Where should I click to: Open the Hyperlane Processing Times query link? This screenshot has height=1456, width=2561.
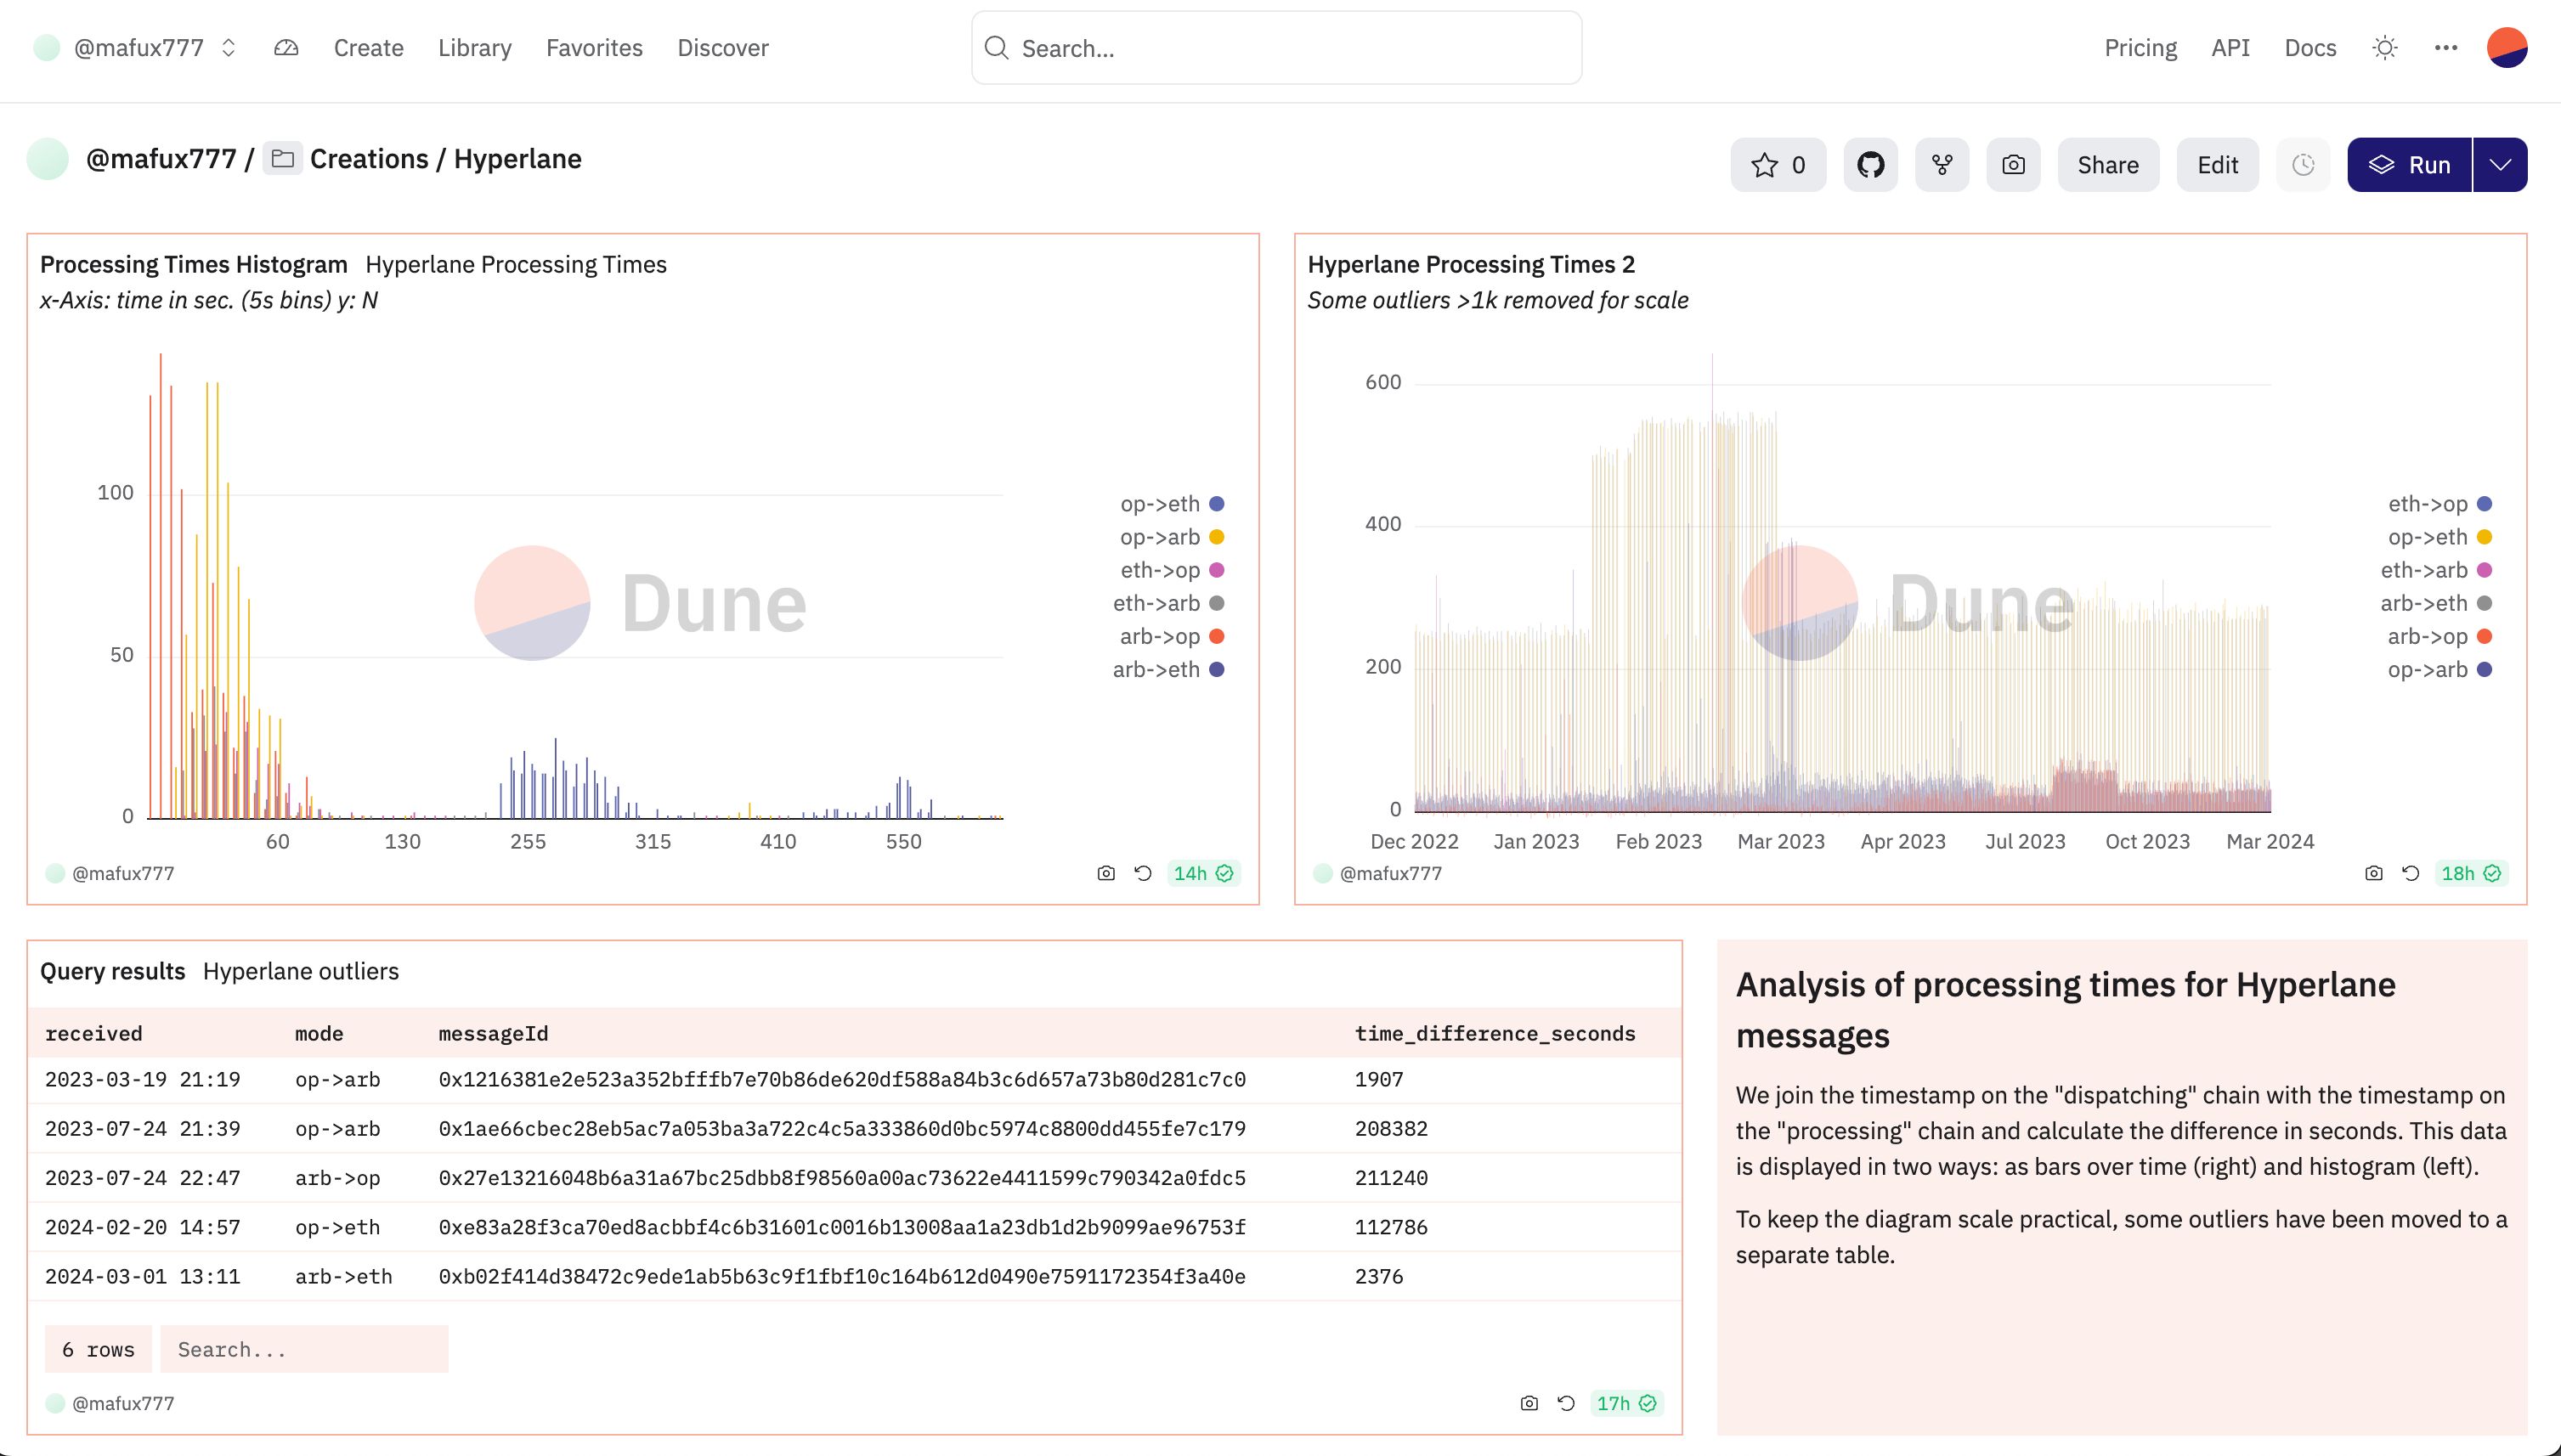click(516, 265)
